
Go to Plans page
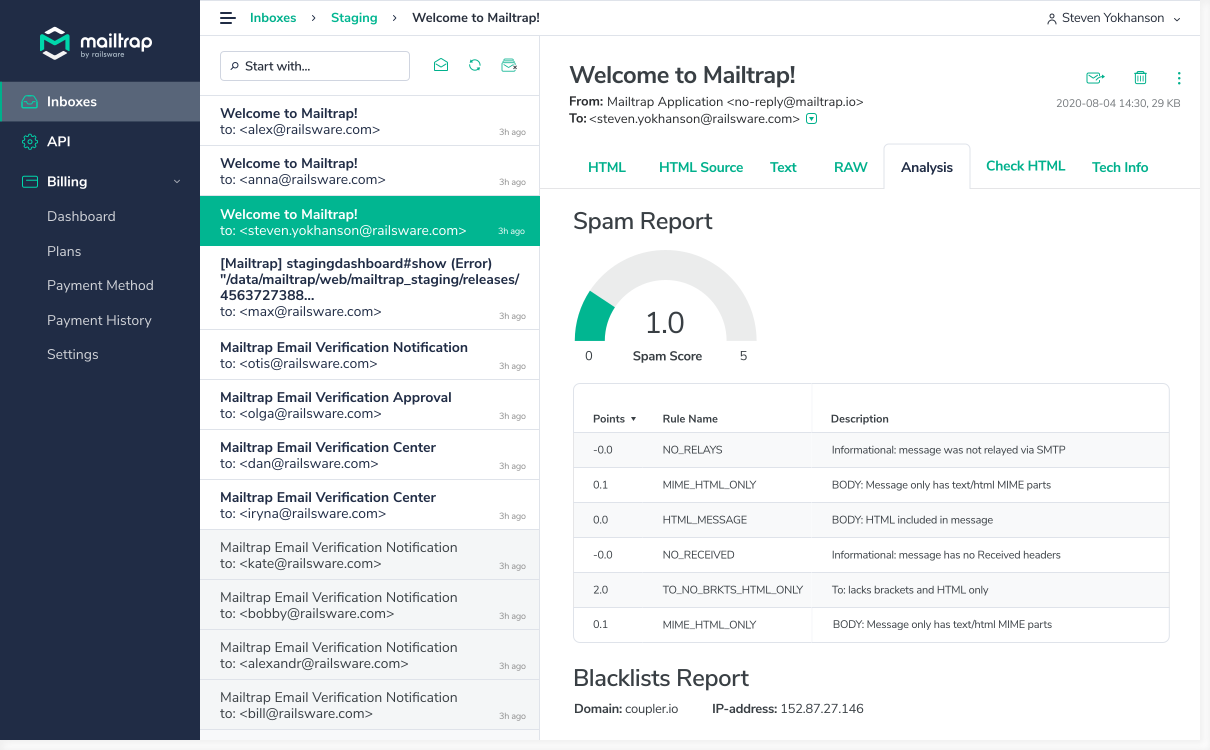pyautogui.click(x=64, y=251)
